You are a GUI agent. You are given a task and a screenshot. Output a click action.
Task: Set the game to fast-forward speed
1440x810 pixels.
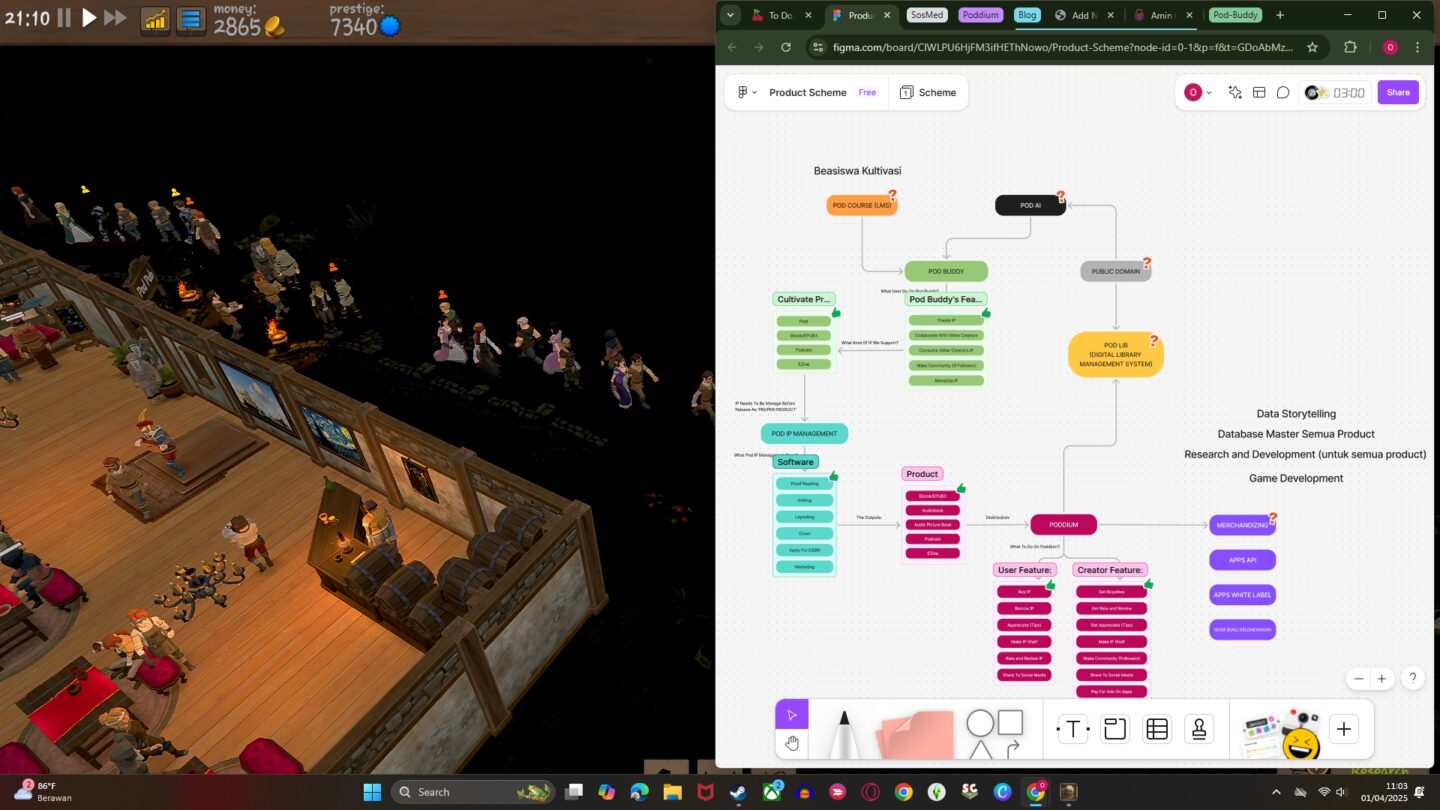coord(115,17)
